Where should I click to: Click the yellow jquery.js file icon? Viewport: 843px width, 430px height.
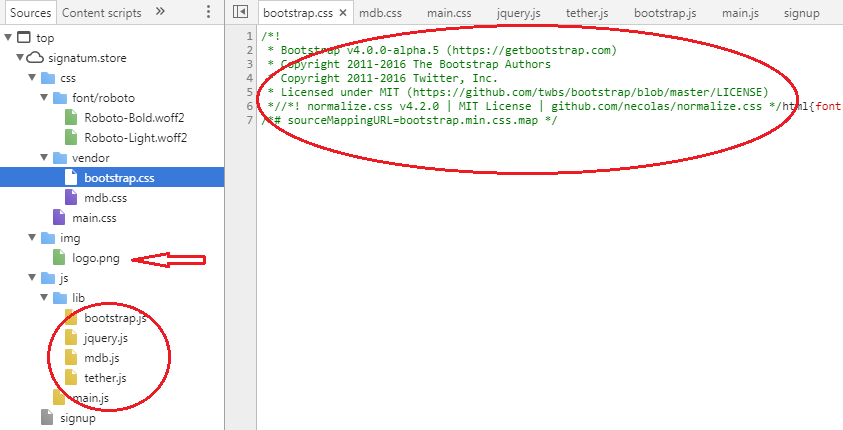pyautogui.click(x=71, y=338)
